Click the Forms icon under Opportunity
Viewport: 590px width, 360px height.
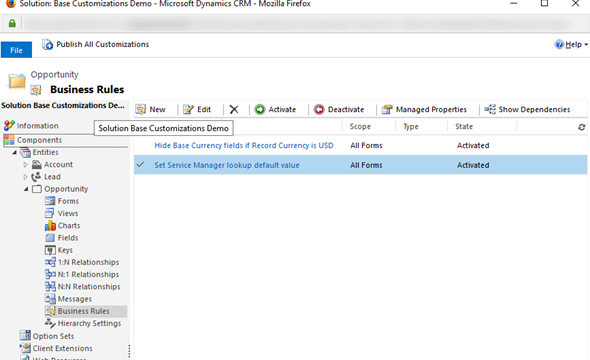(50, 201)
